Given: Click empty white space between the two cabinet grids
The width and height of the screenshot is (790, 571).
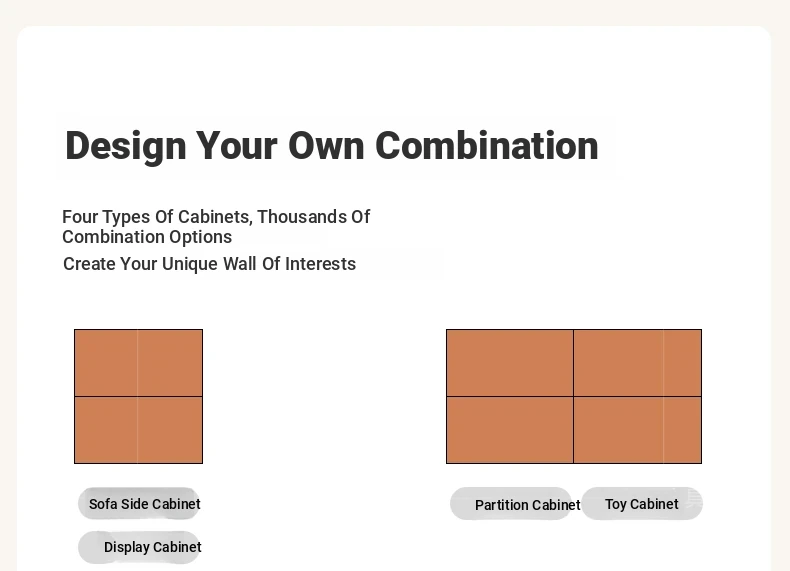Looking at the screenshot, I should pyautogui.click(x=324, y=396).
